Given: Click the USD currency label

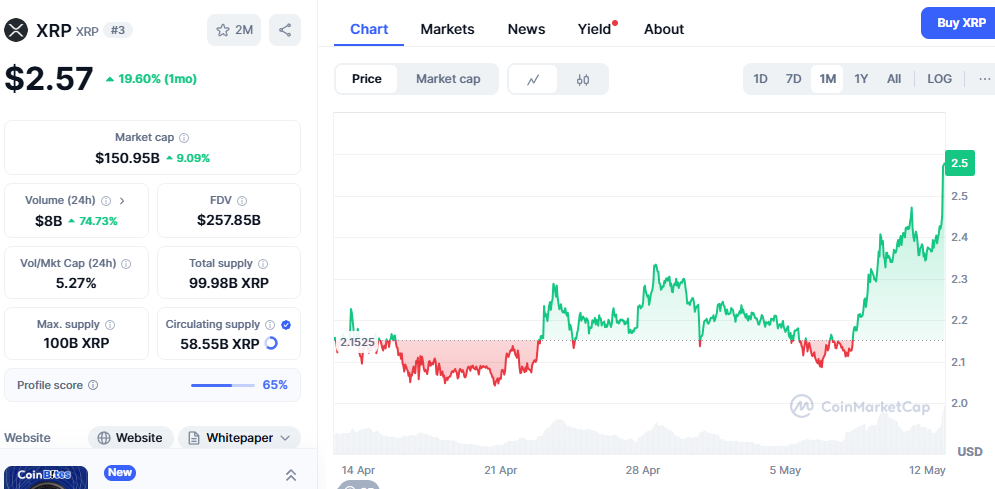Looking at the screenshot, I should click(970, 452).
